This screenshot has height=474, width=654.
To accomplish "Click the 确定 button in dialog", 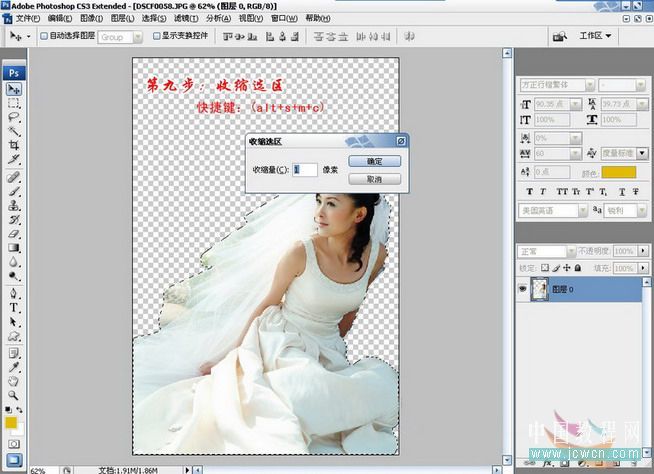I will pyautogui.click(x=374, y=161).
